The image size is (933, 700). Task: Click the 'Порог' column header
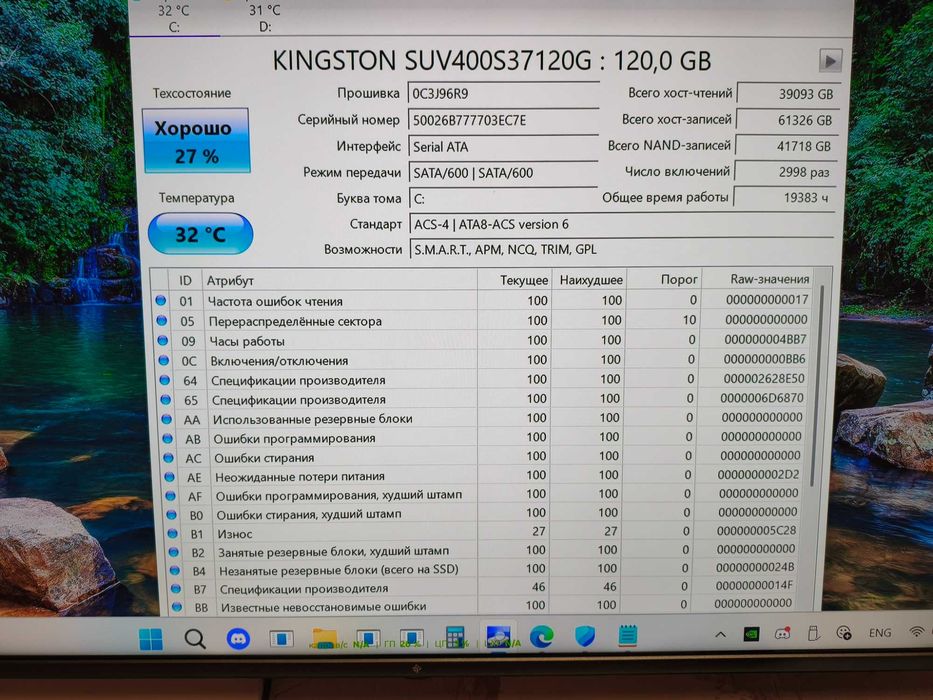tap(665, 279)
